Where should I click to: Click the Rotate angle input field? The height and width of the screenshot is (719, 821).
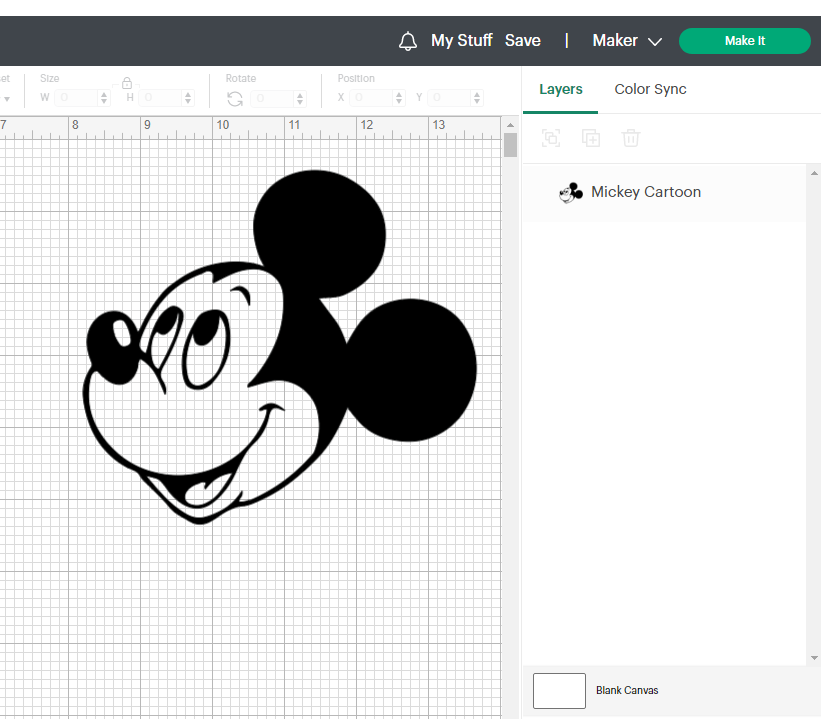click(272, 98)
